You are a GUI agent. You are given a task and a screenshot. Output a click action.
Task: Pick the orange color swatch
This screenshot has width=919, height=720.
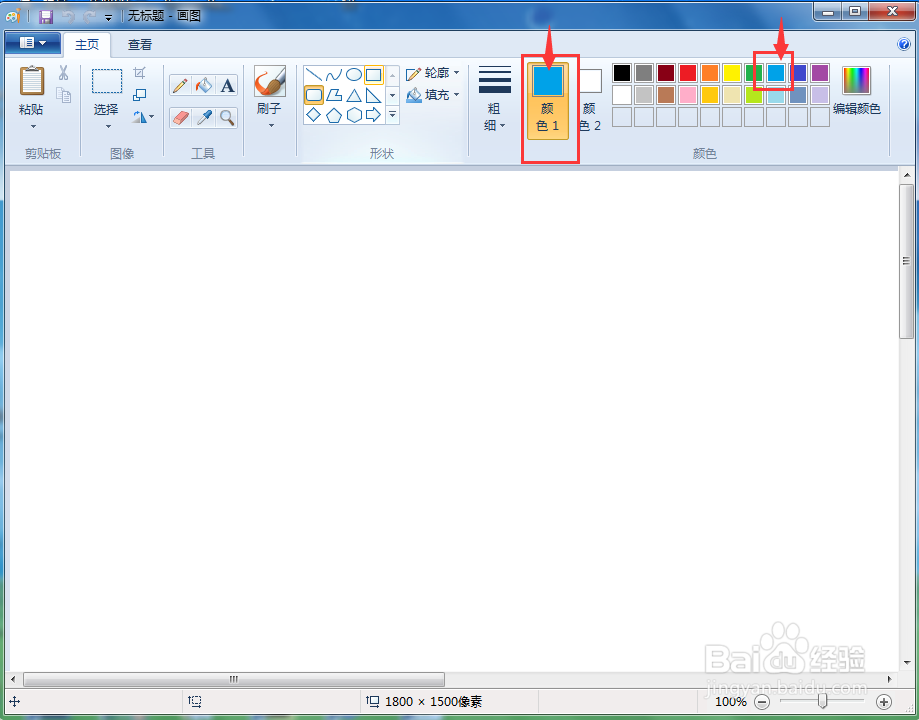tap(710, 73)
